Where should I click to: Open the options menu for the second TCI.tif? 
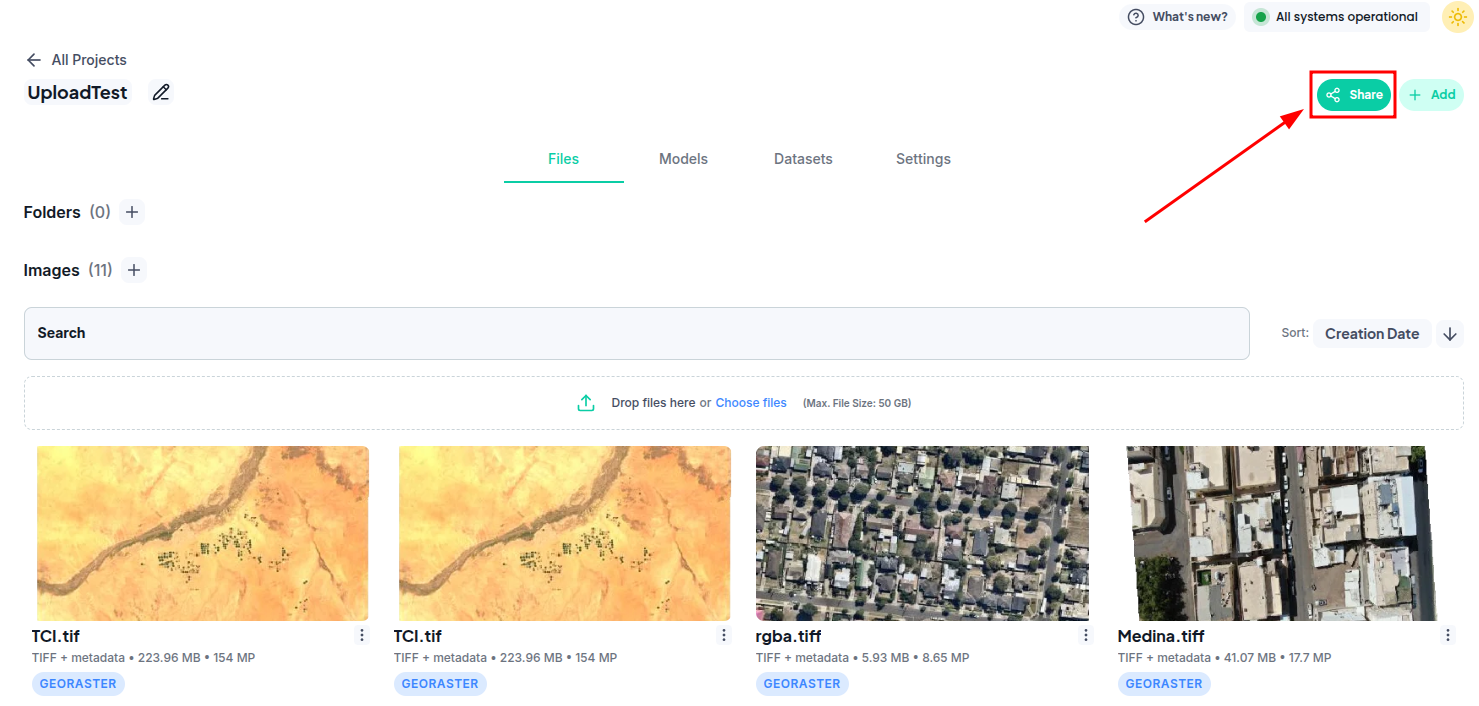tap(724, 636)
